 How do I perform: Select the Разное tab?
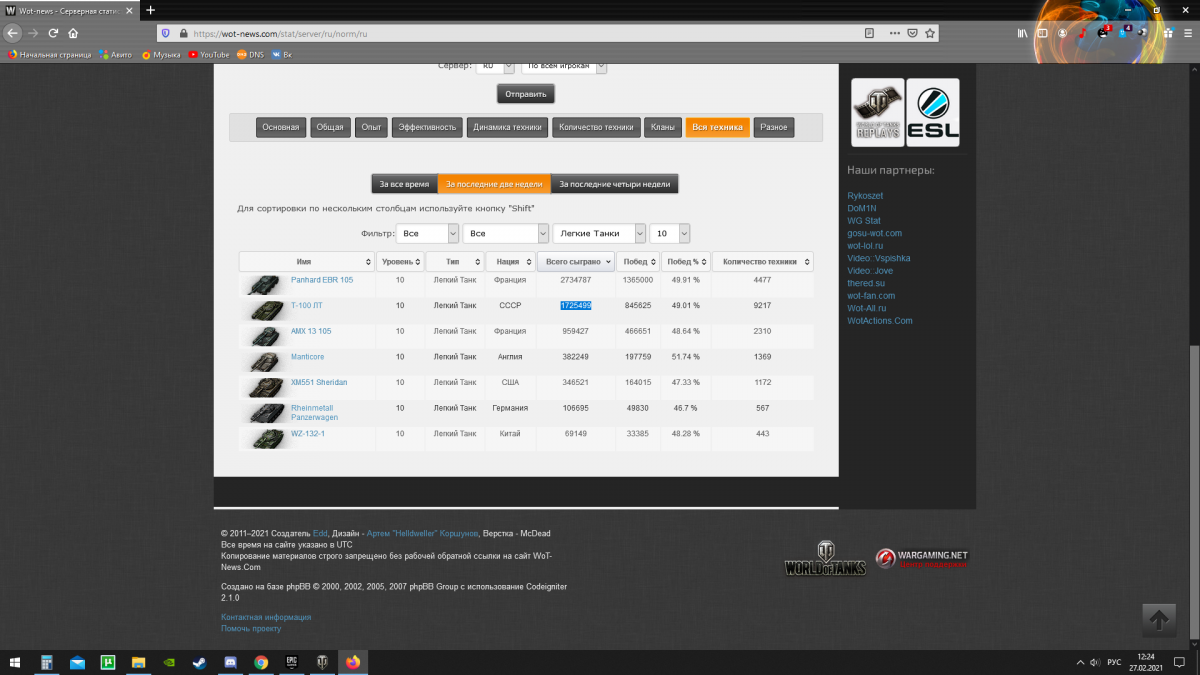coord(773,127)
